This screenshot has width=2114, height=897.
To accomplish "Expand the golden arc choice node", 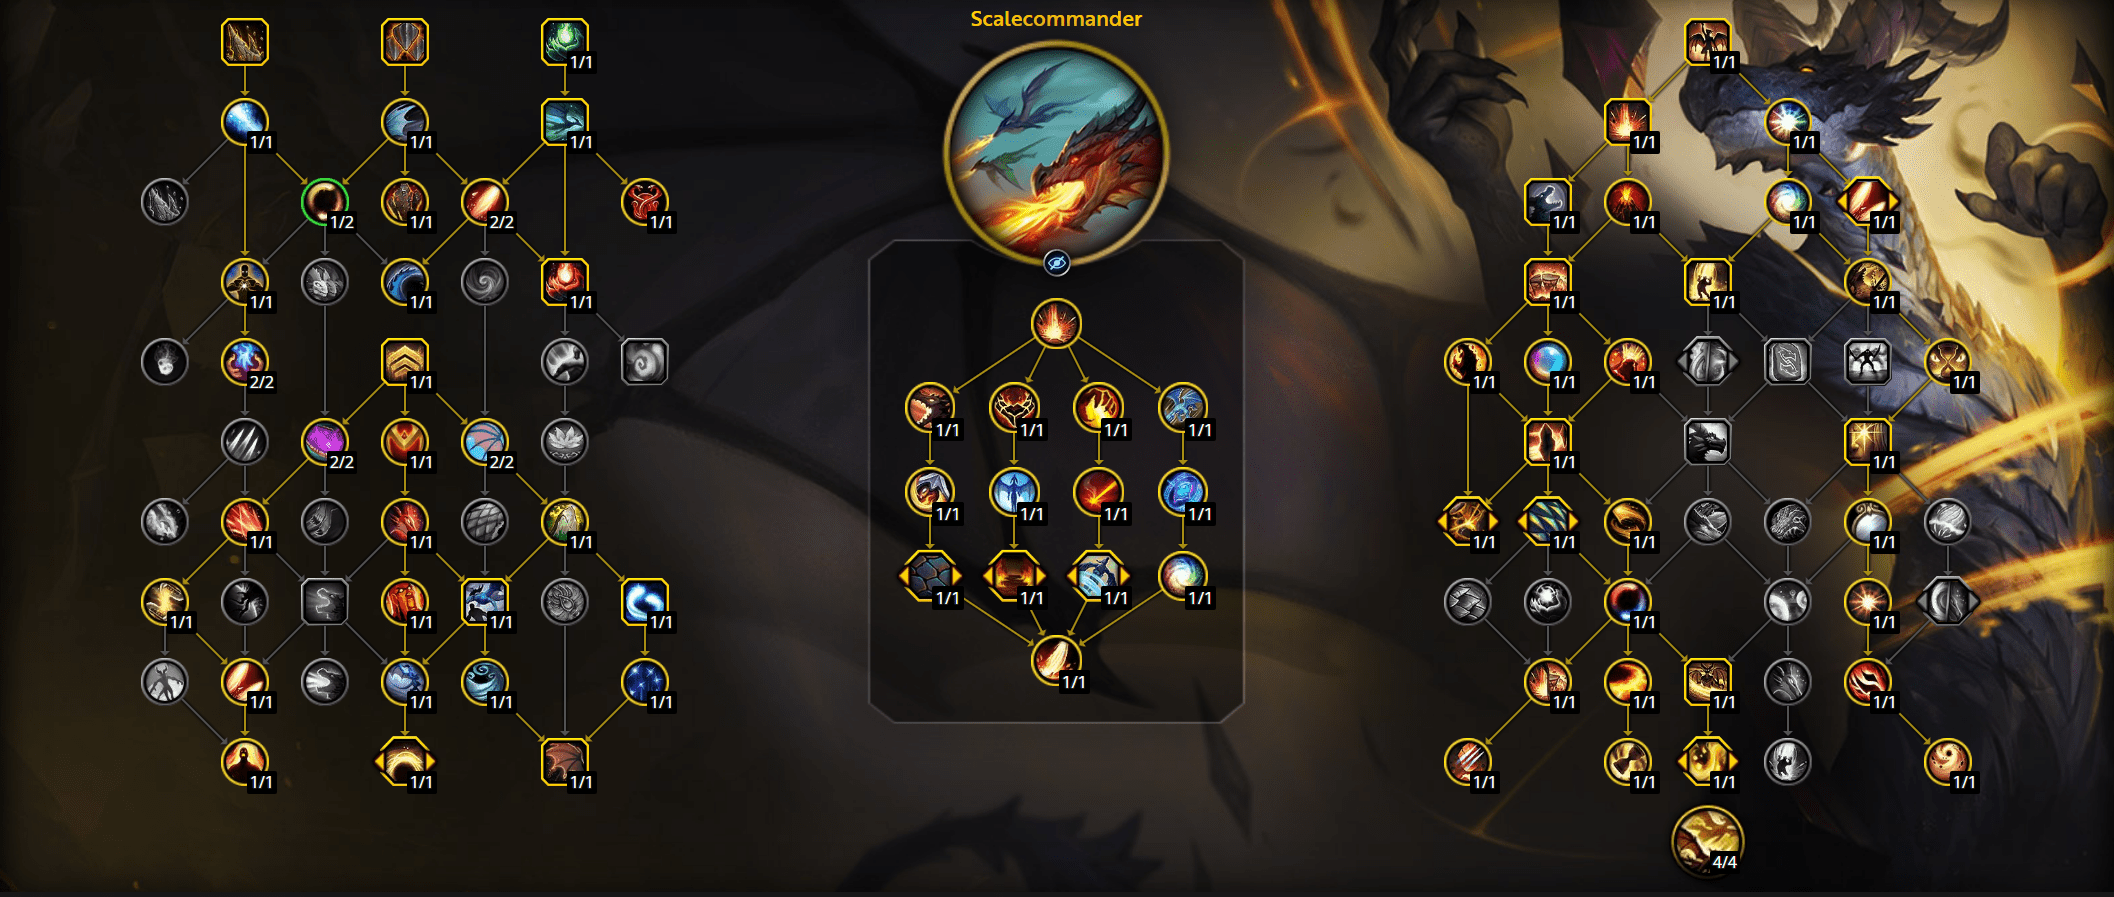I will pos(405,762).
